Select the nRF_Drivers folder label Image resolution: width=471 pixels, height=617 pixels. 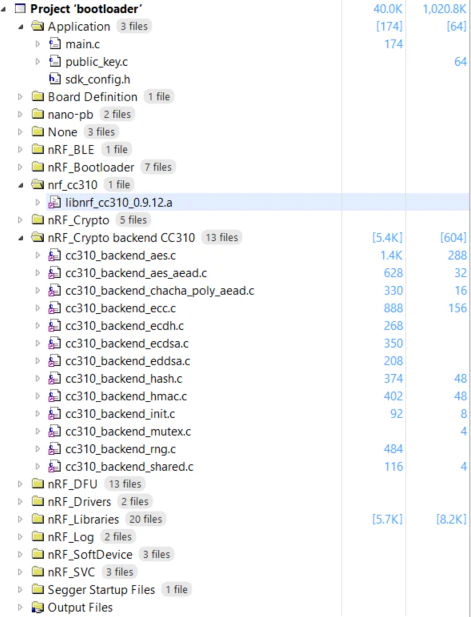[x=79, y=501]
